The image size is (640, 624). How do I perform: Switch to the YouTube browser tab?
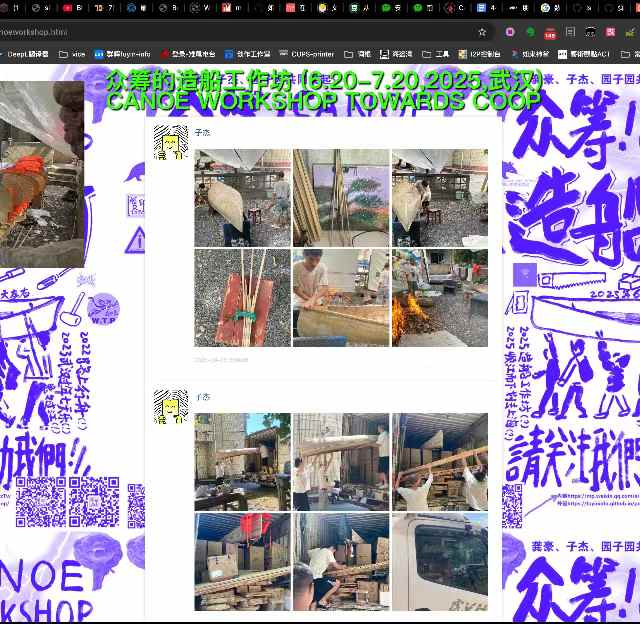point(67,7)
